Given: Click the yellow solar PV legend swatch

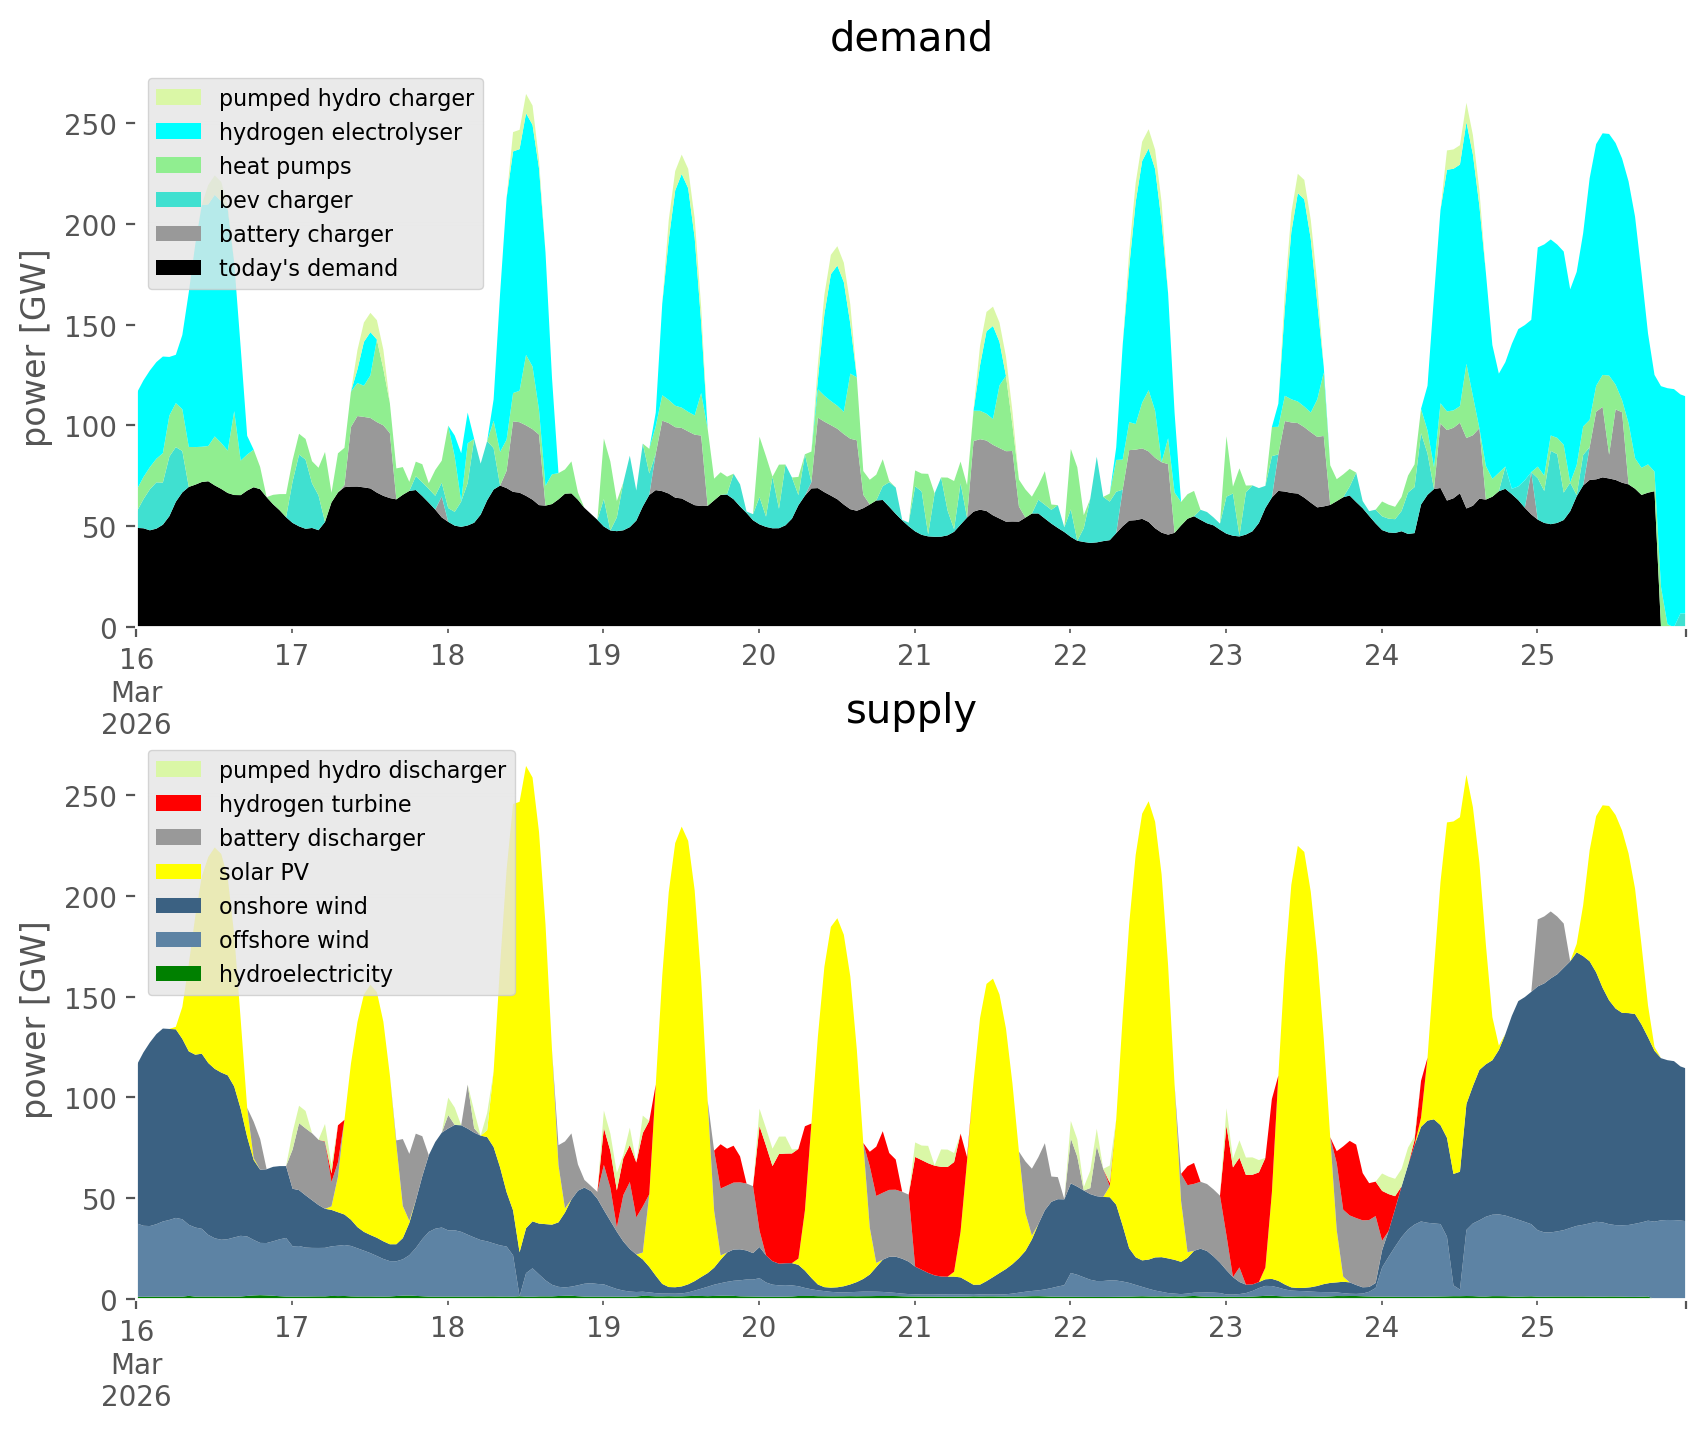Looking at the screenshot, I should pos(179,872).
